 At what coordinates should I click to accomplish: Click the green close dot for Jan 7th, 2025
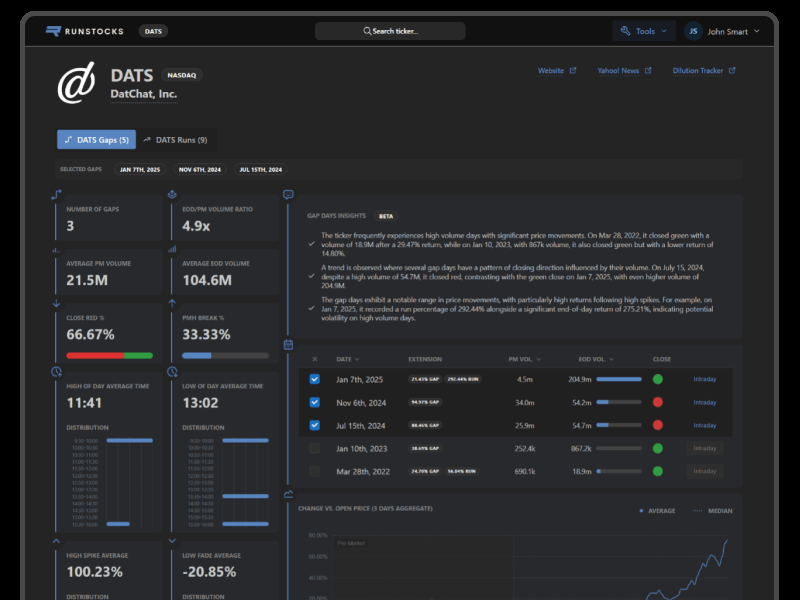pos(658,379)
